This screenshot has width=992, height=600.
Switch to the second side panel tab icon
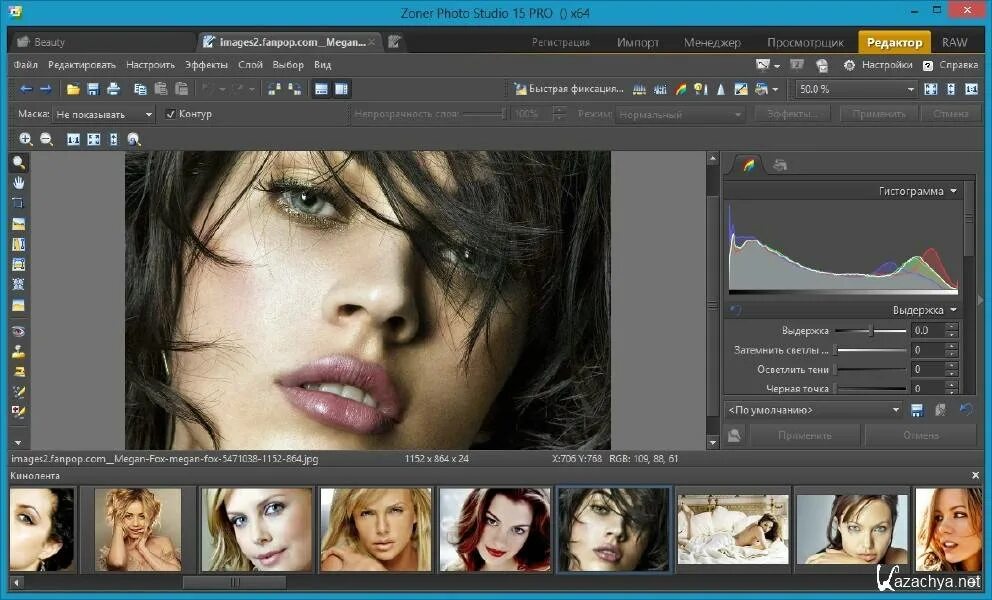click(x=779, y=165)
